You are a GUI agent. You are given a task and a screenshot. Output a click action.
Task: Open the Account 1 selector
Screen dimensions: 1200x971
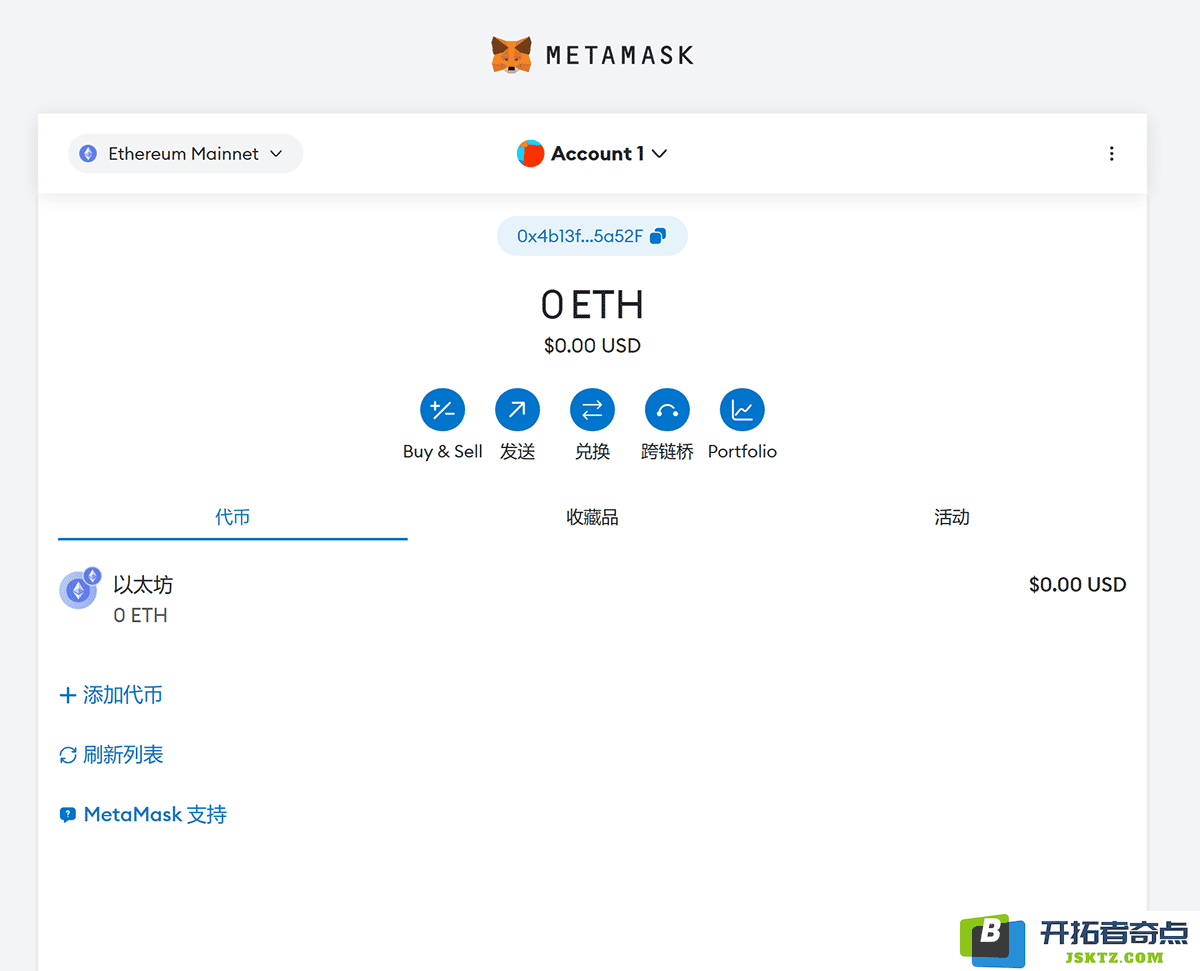[592, 154]
